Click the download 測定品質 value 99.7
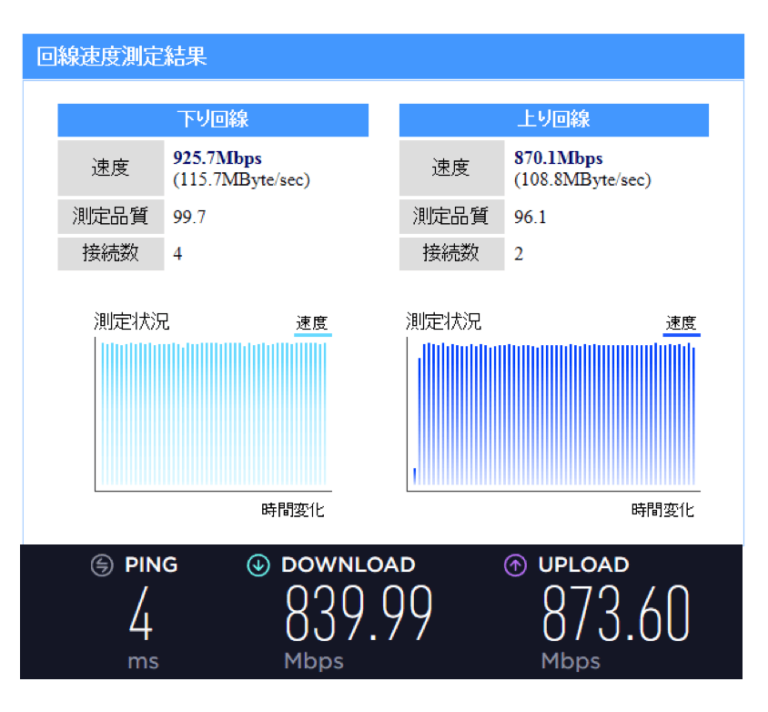This screenshot has width=768, height=712. tap(190, 216)
